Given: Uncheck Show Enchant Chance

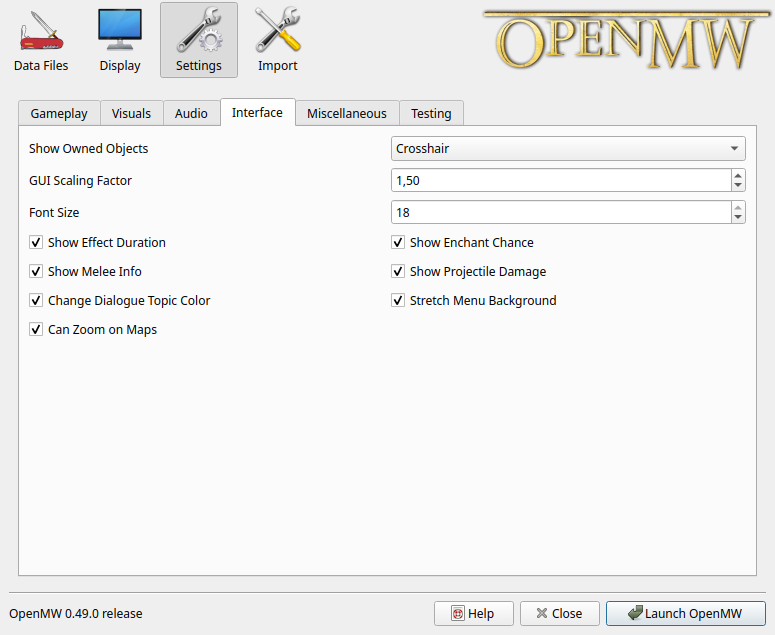Looking at the screenshot, I should click(398, 243).
